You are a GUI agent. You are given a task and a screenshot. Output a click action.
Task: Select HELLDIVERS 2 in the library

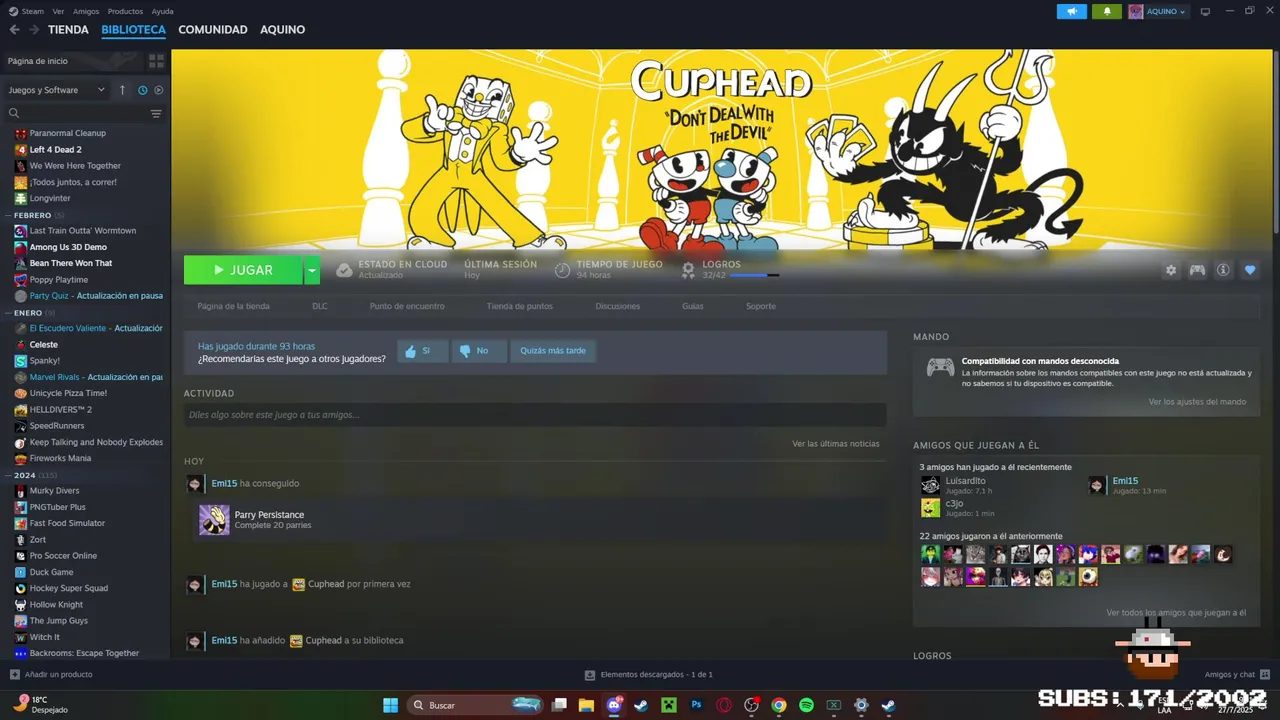pos(60,410)
